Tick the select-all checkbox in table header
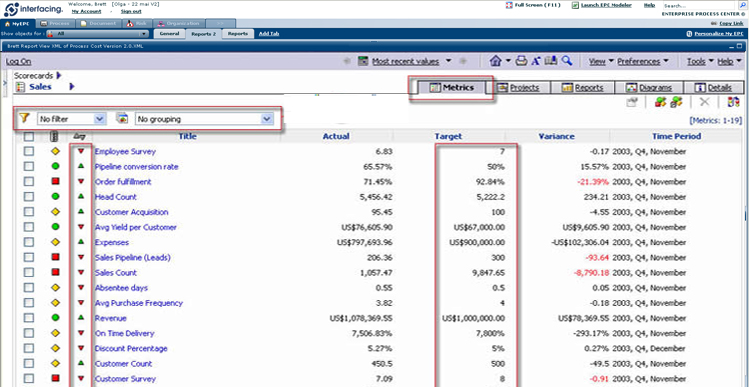This screenshot has height=387, width=749. (x=29, y=137)
